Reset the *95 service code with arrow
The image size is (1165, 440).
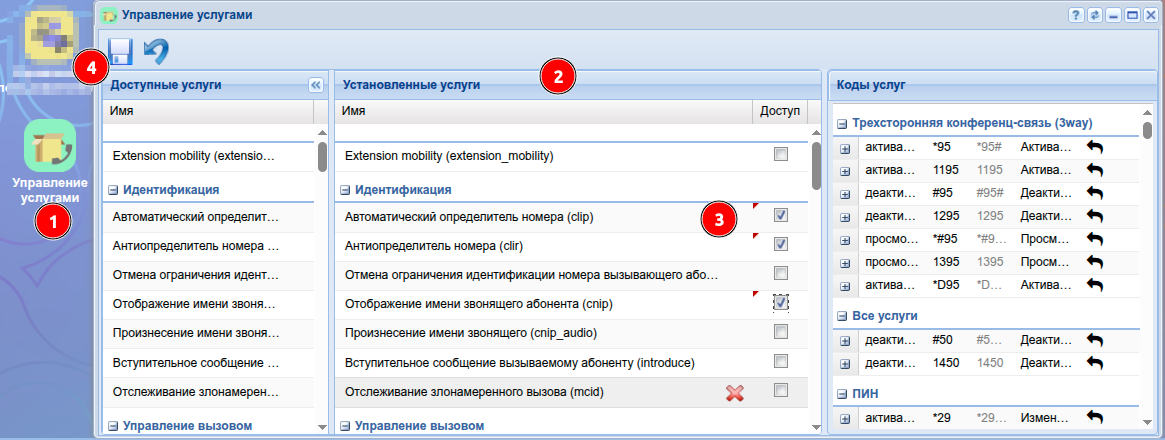pyautogui.click(x=1095, y=147)
